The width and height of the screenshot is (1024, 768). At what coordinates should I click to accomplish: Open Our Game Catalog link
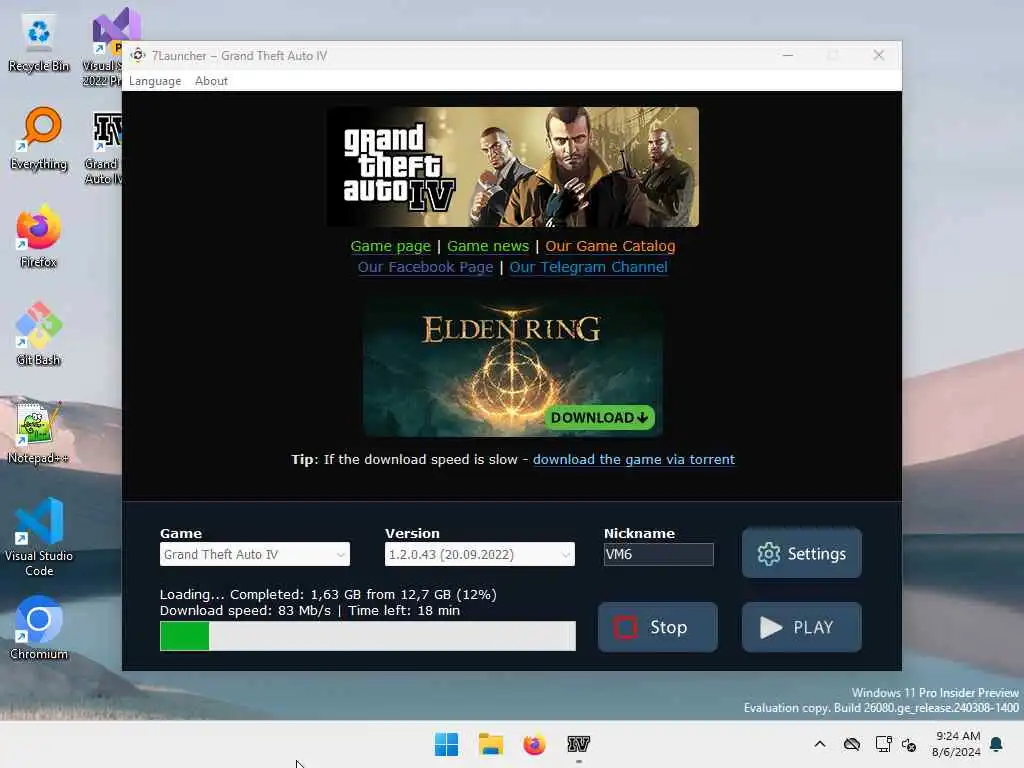[x=610, y=246]
